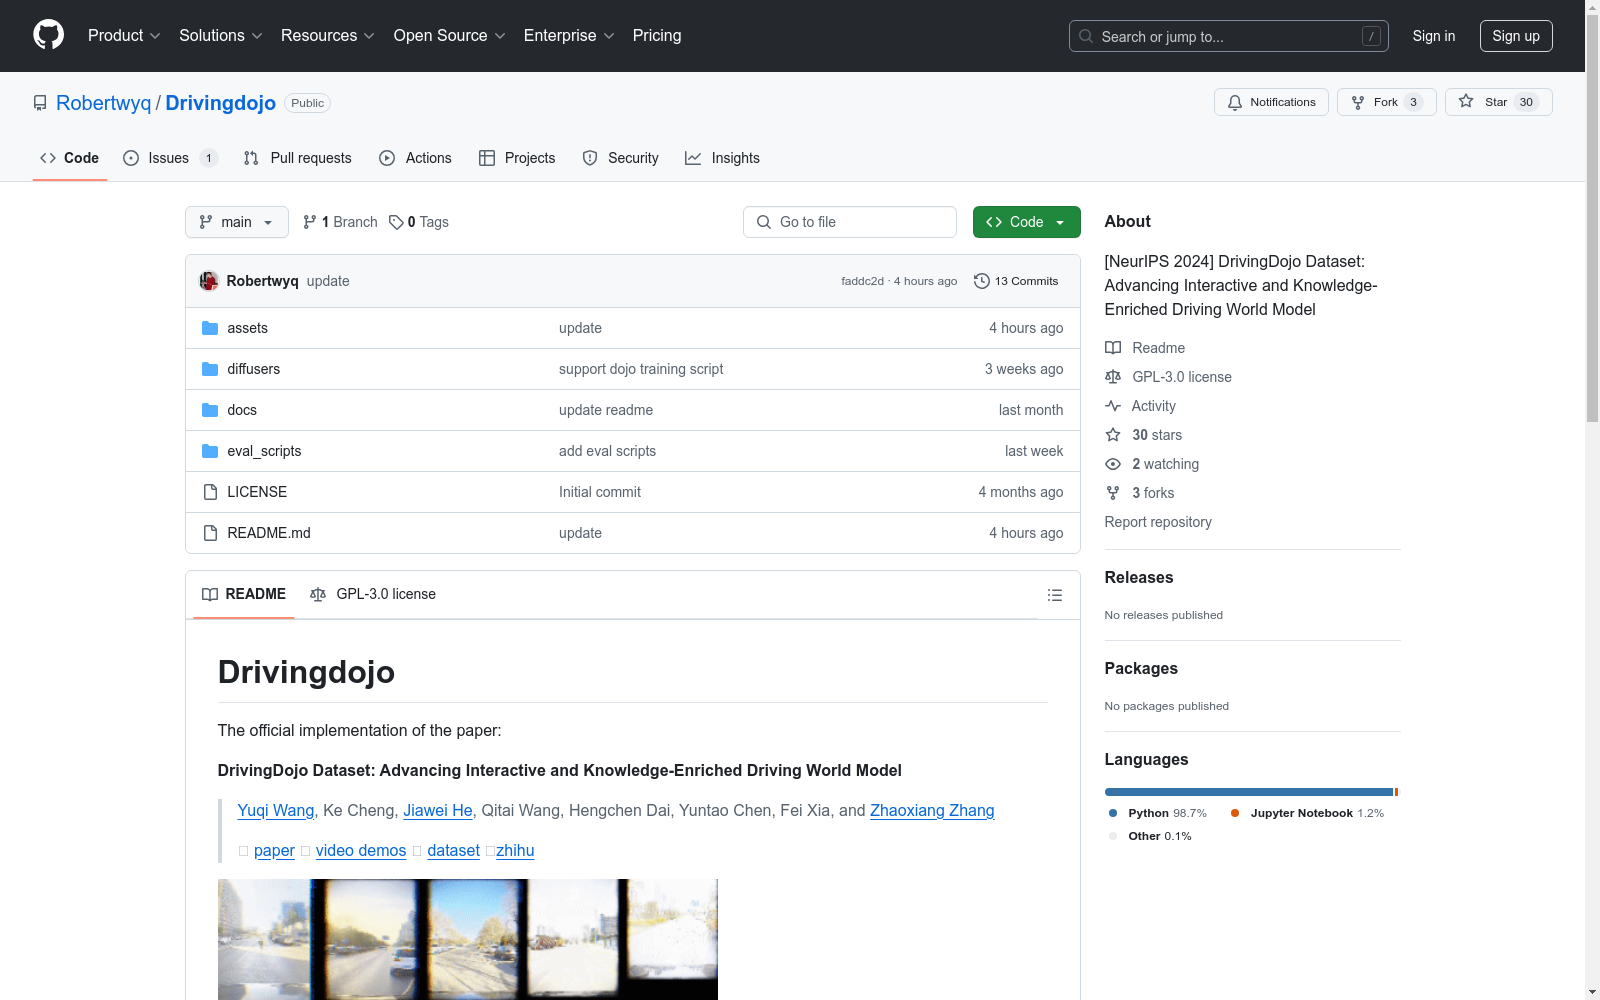Screen dimensions: 1600x1000
Task: Open the eval_scripts folder icon
Action: (x=210, y=451)
